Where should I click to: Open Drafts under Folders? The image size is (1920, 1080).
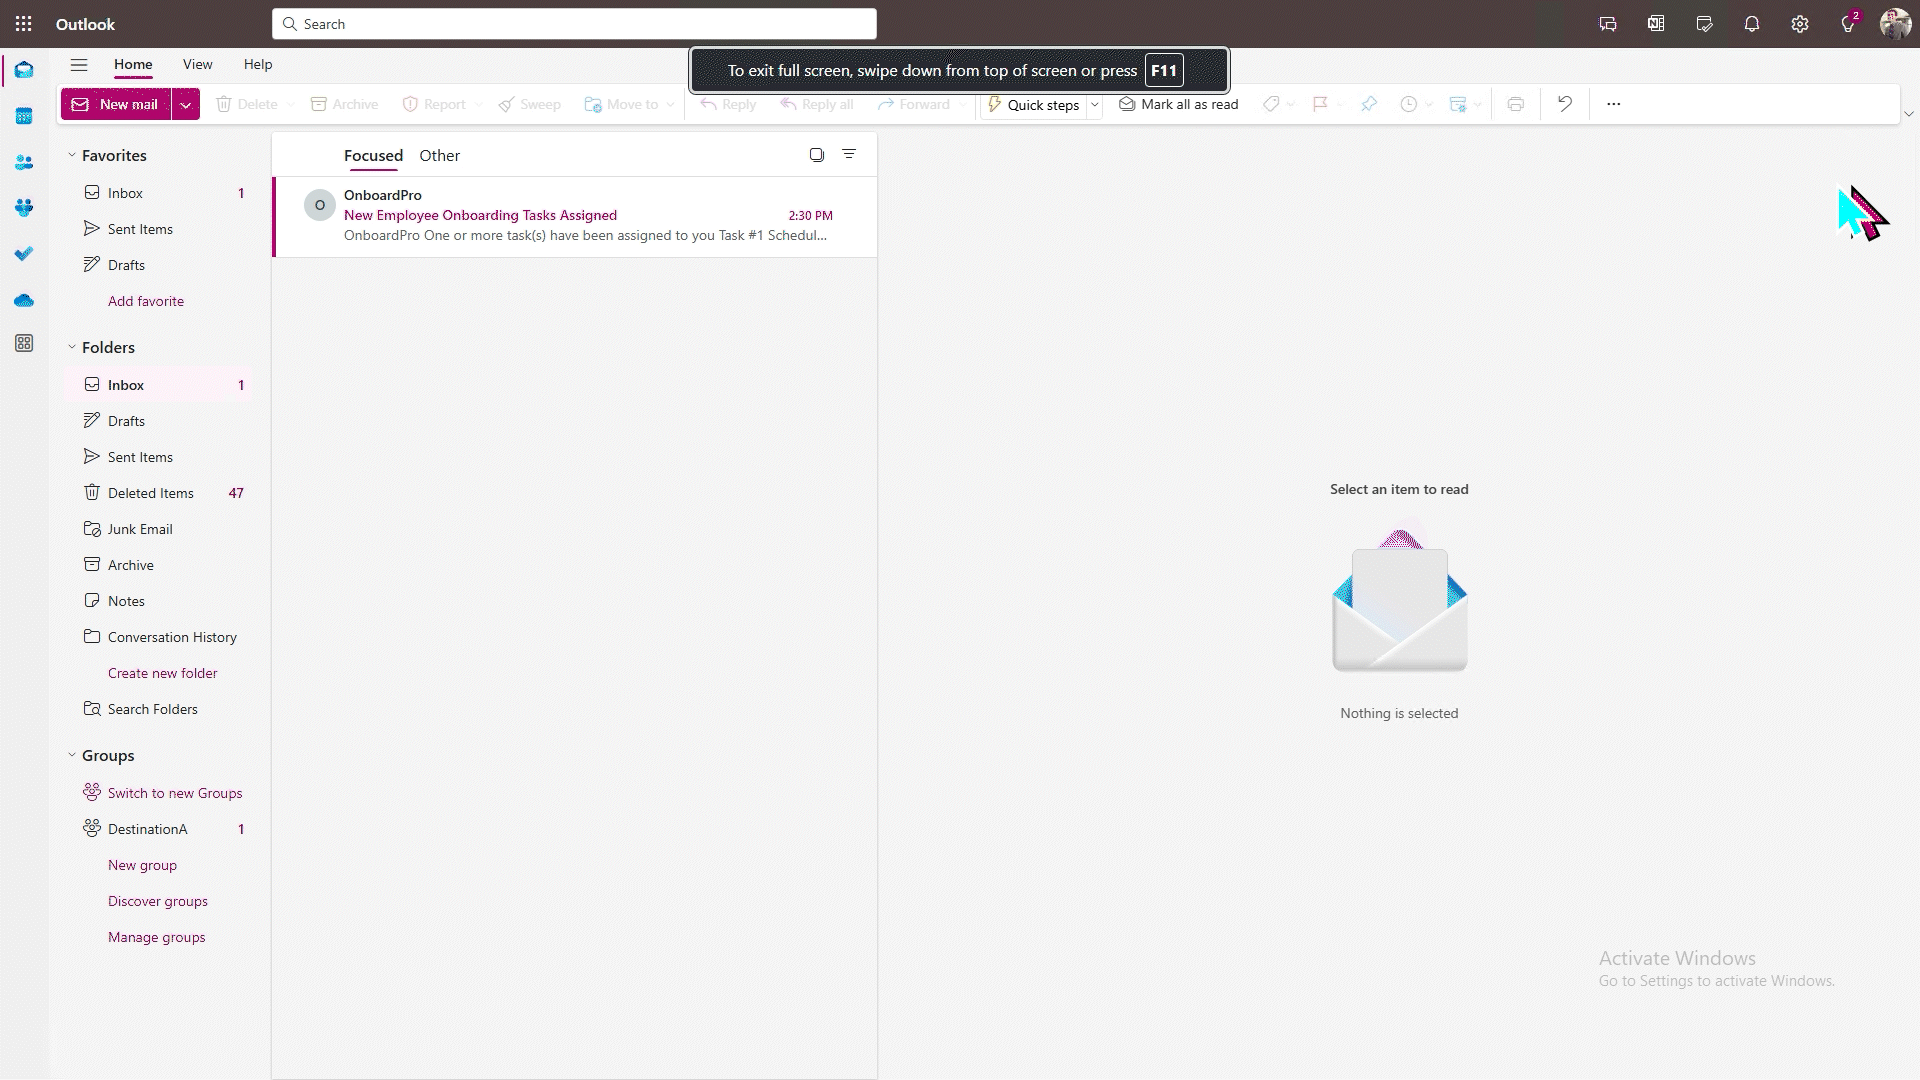pos(160,421)
